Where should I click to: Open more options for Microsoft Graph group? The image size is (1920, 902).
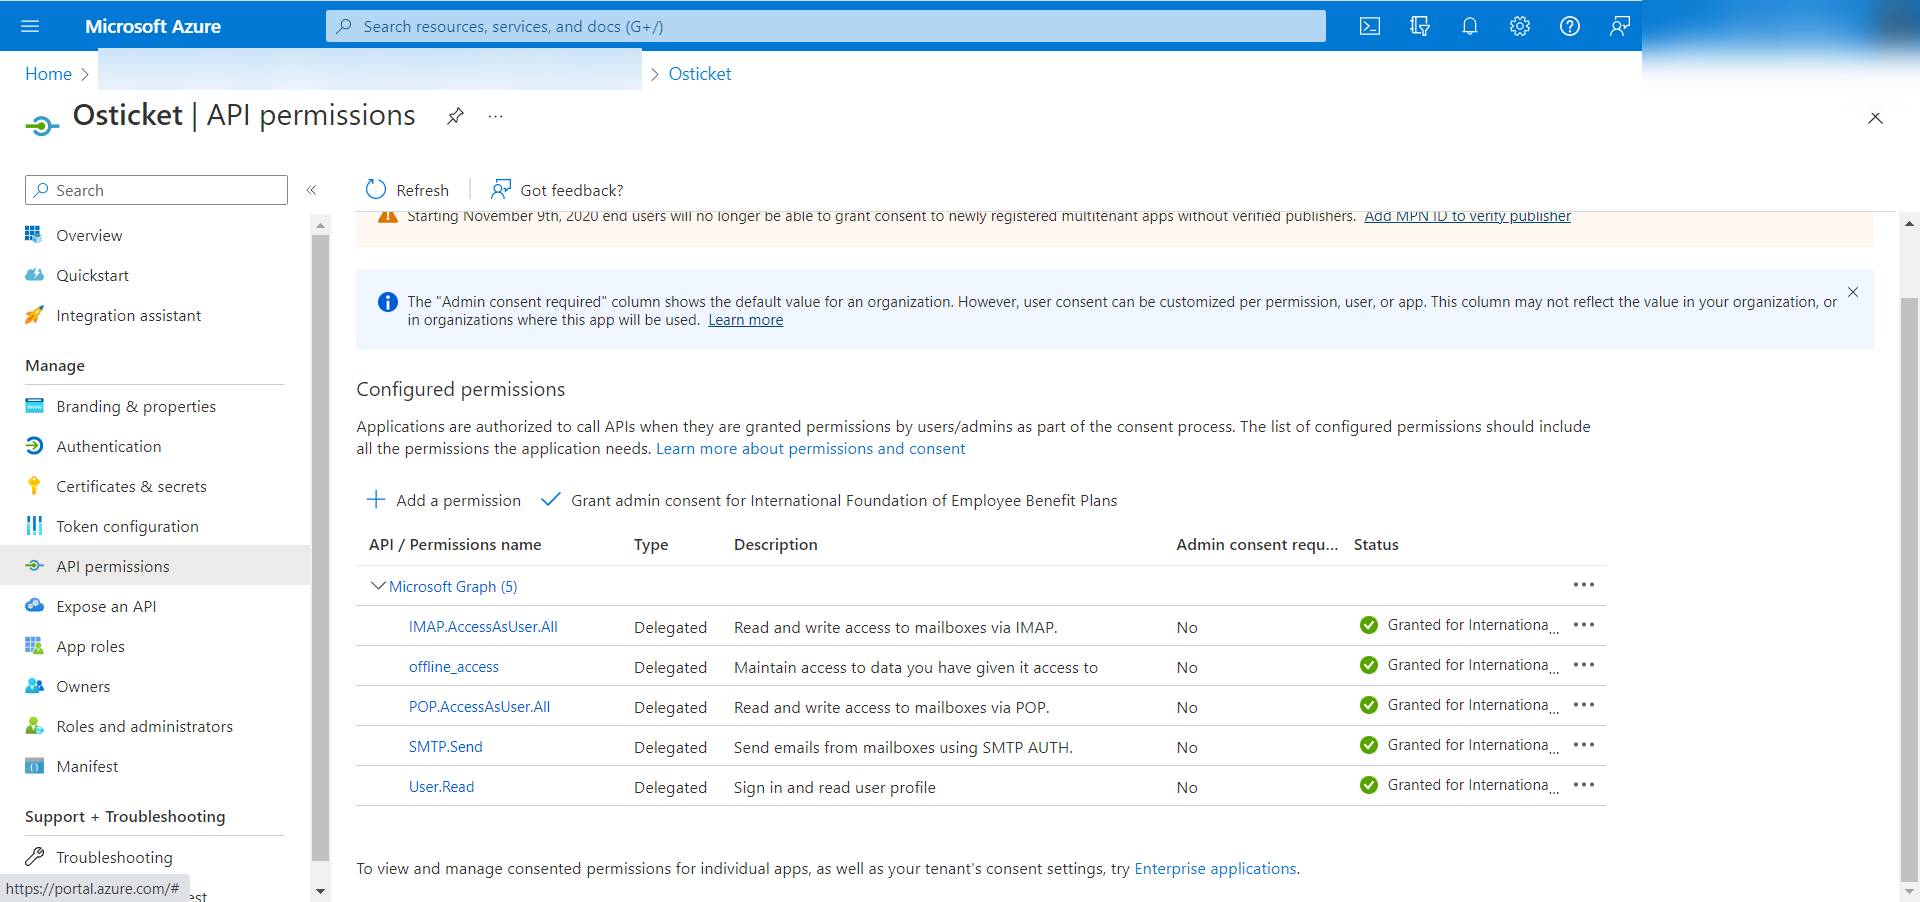[1584, 585]
